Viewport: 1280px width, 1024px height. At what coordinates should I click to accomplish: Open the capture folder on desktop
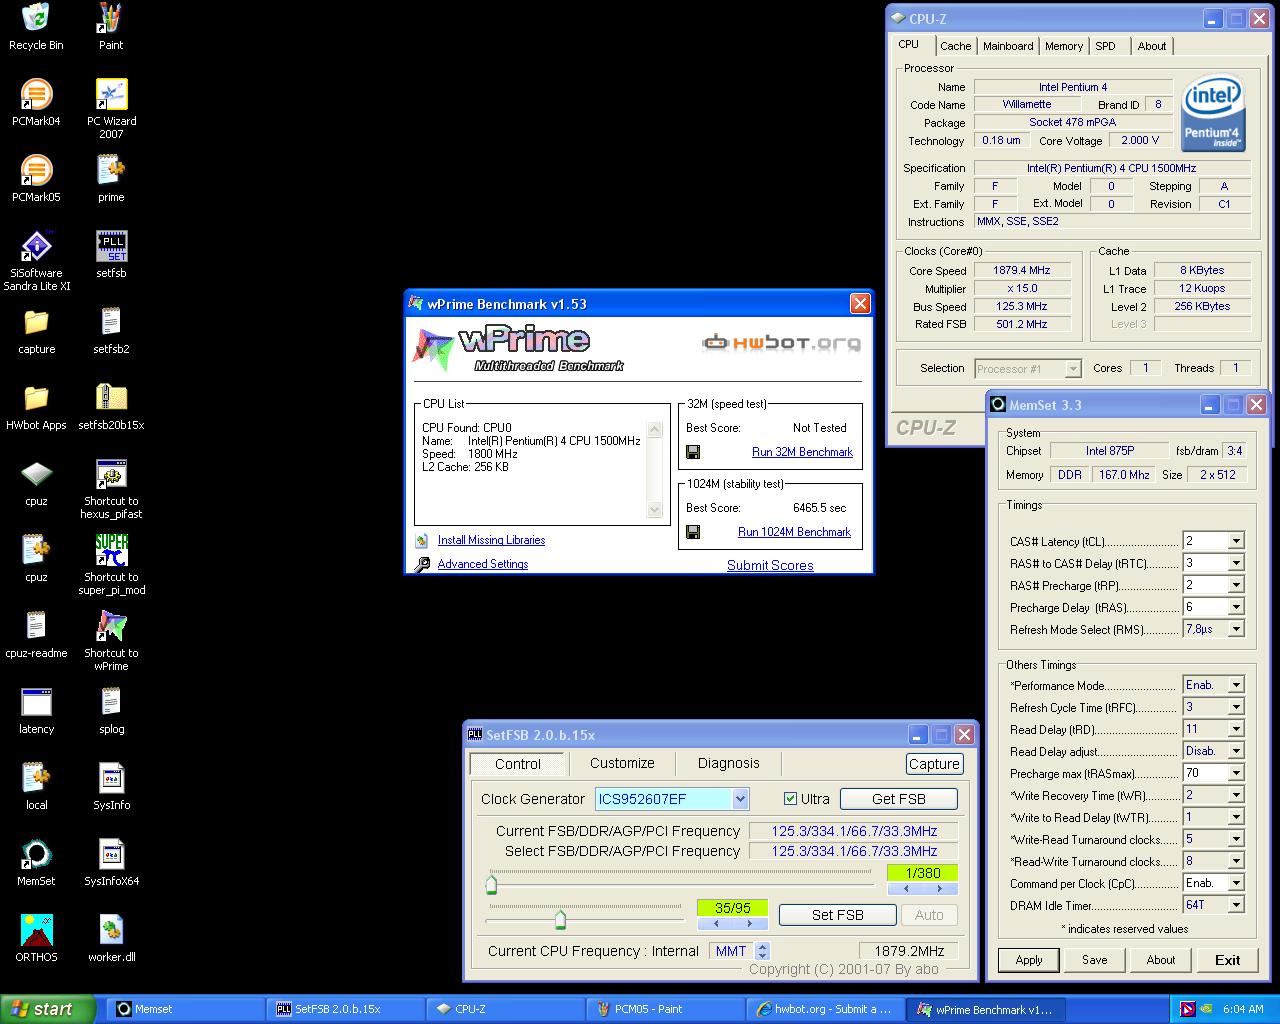[x=36, y=331]
